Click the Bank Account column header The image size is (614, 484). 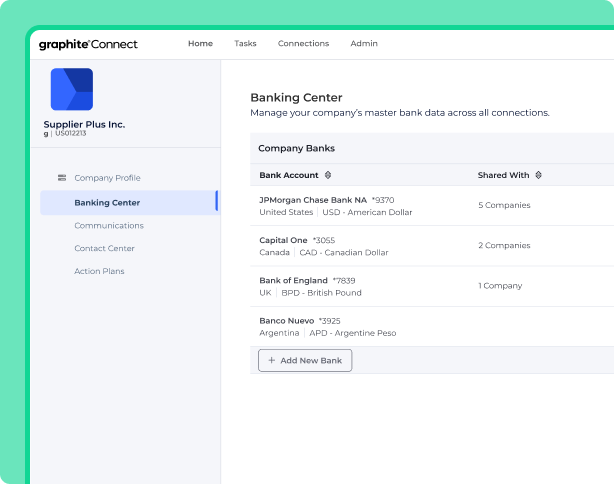point(289,175)
